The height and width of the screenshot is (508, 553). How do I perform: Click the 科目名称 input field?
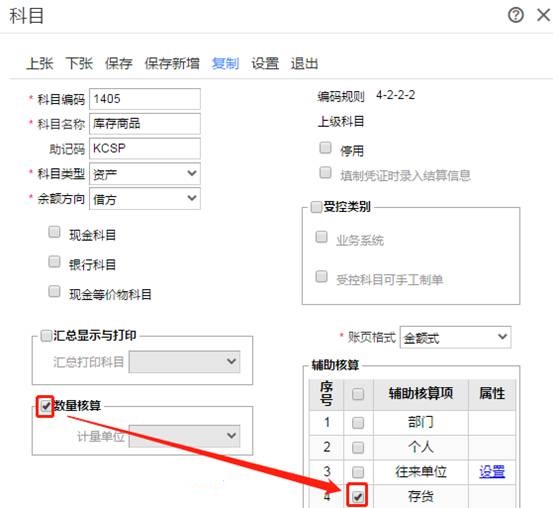pyautogui.click(x=145, y=124)
